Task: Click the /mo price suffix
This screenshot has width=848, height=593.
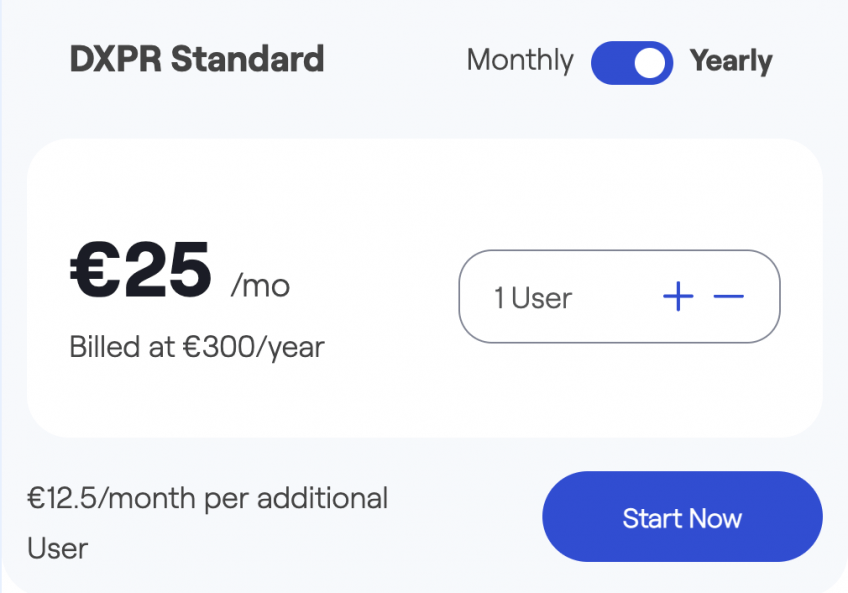Action: [260, 285]
